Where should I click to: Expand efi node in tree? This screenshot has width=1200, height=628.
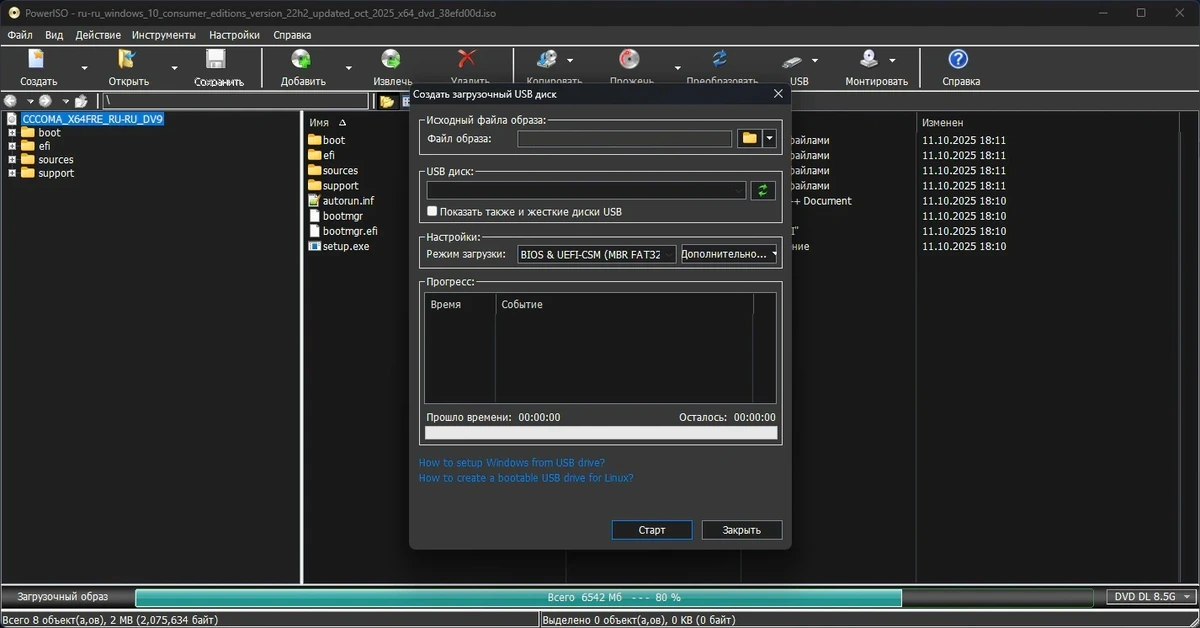point(12,146)
